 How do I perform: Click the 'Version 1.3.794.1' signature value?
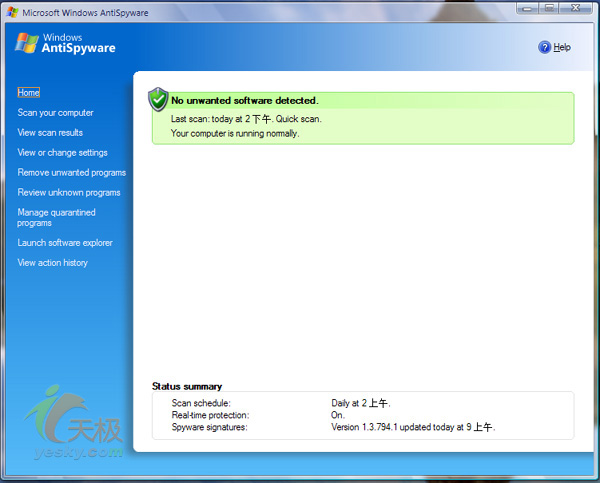[x=413, y=427]
